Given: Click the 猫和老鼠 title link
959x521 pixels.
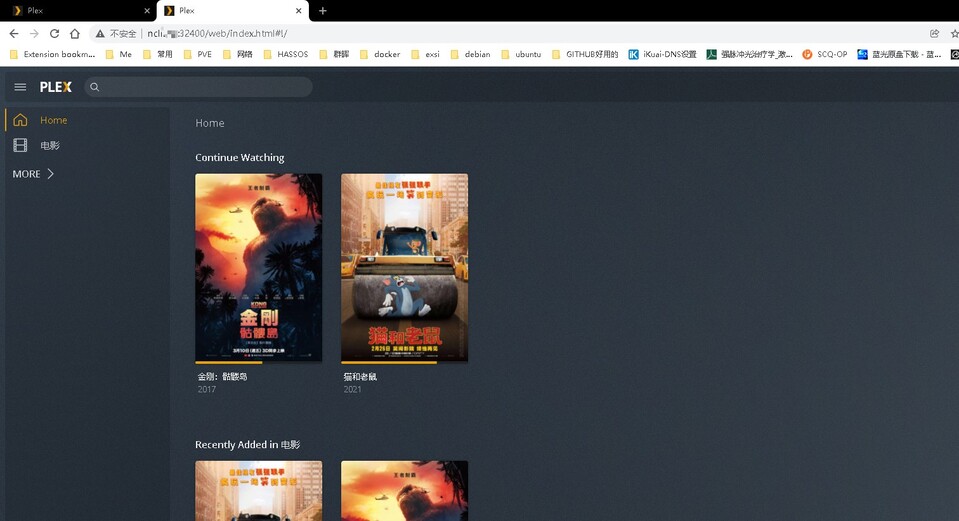Looking at the screenshot, I should (360, 377).
